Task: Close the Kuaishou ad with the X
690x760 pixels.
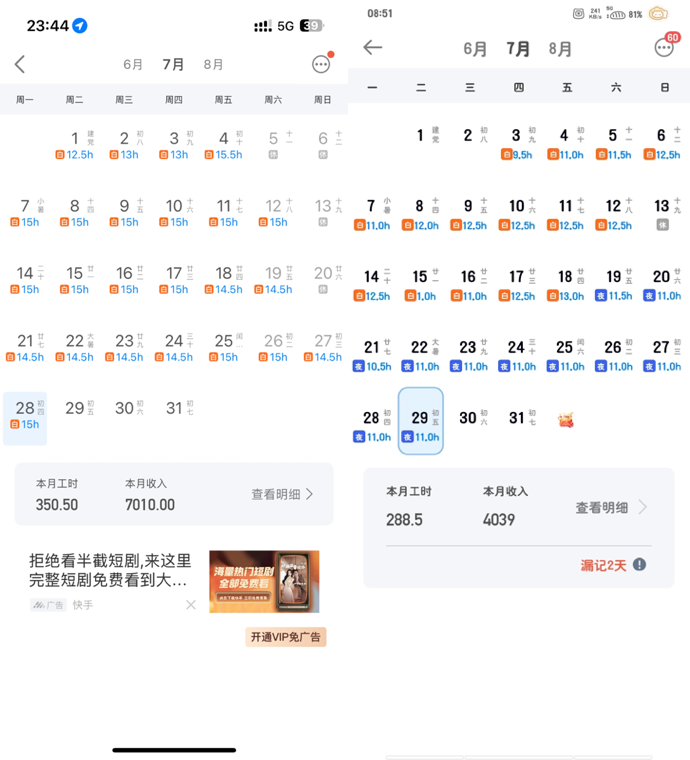Action: (x=191, y=605)
